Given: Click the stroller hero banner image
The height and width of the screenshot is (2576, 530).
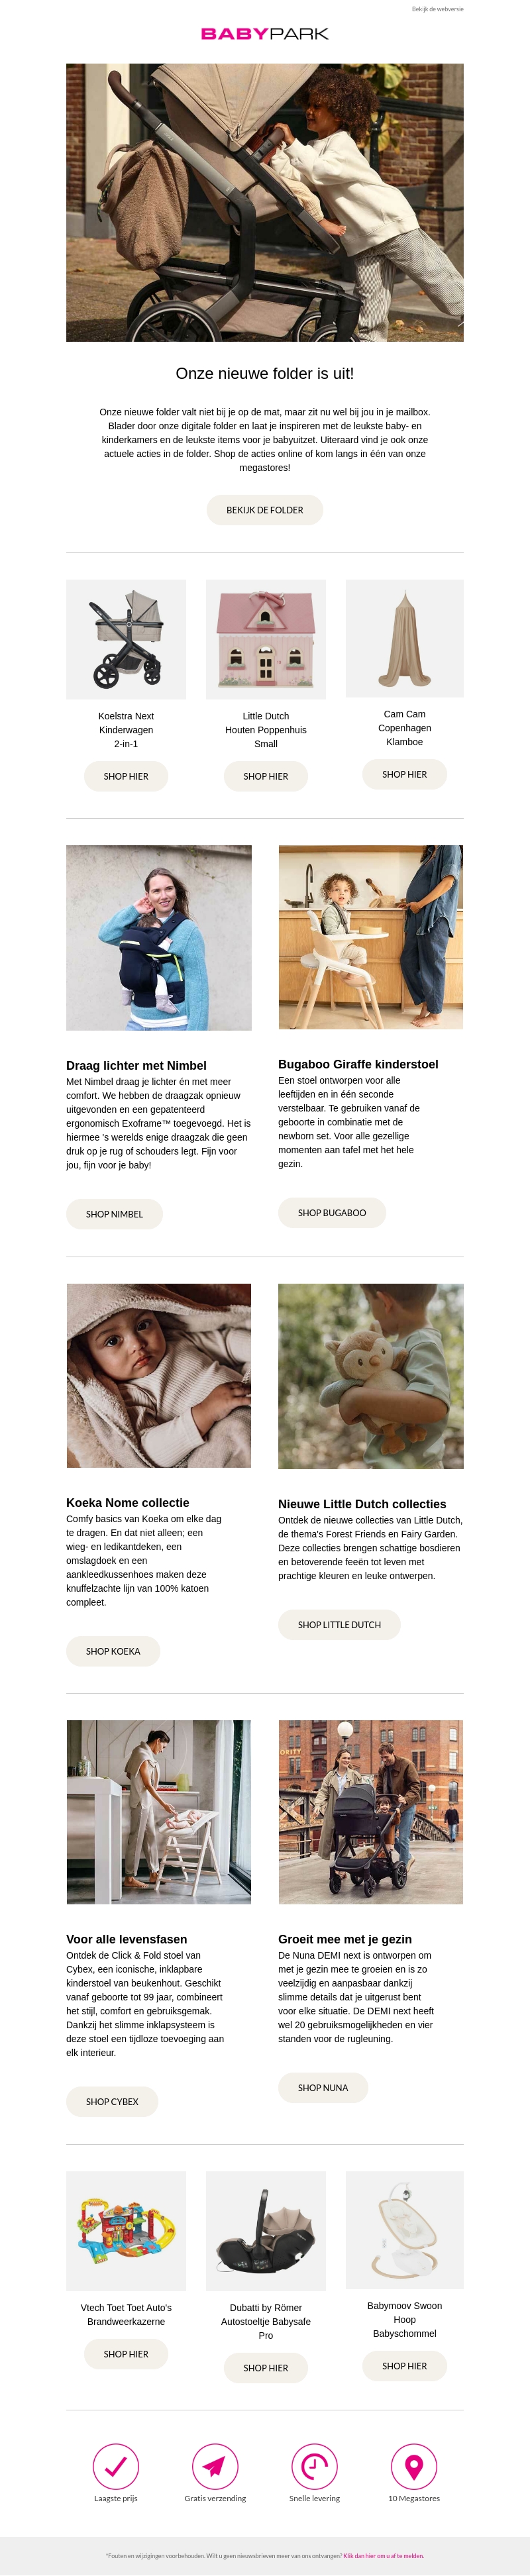Looking at the screenshot, I should 265,202.
